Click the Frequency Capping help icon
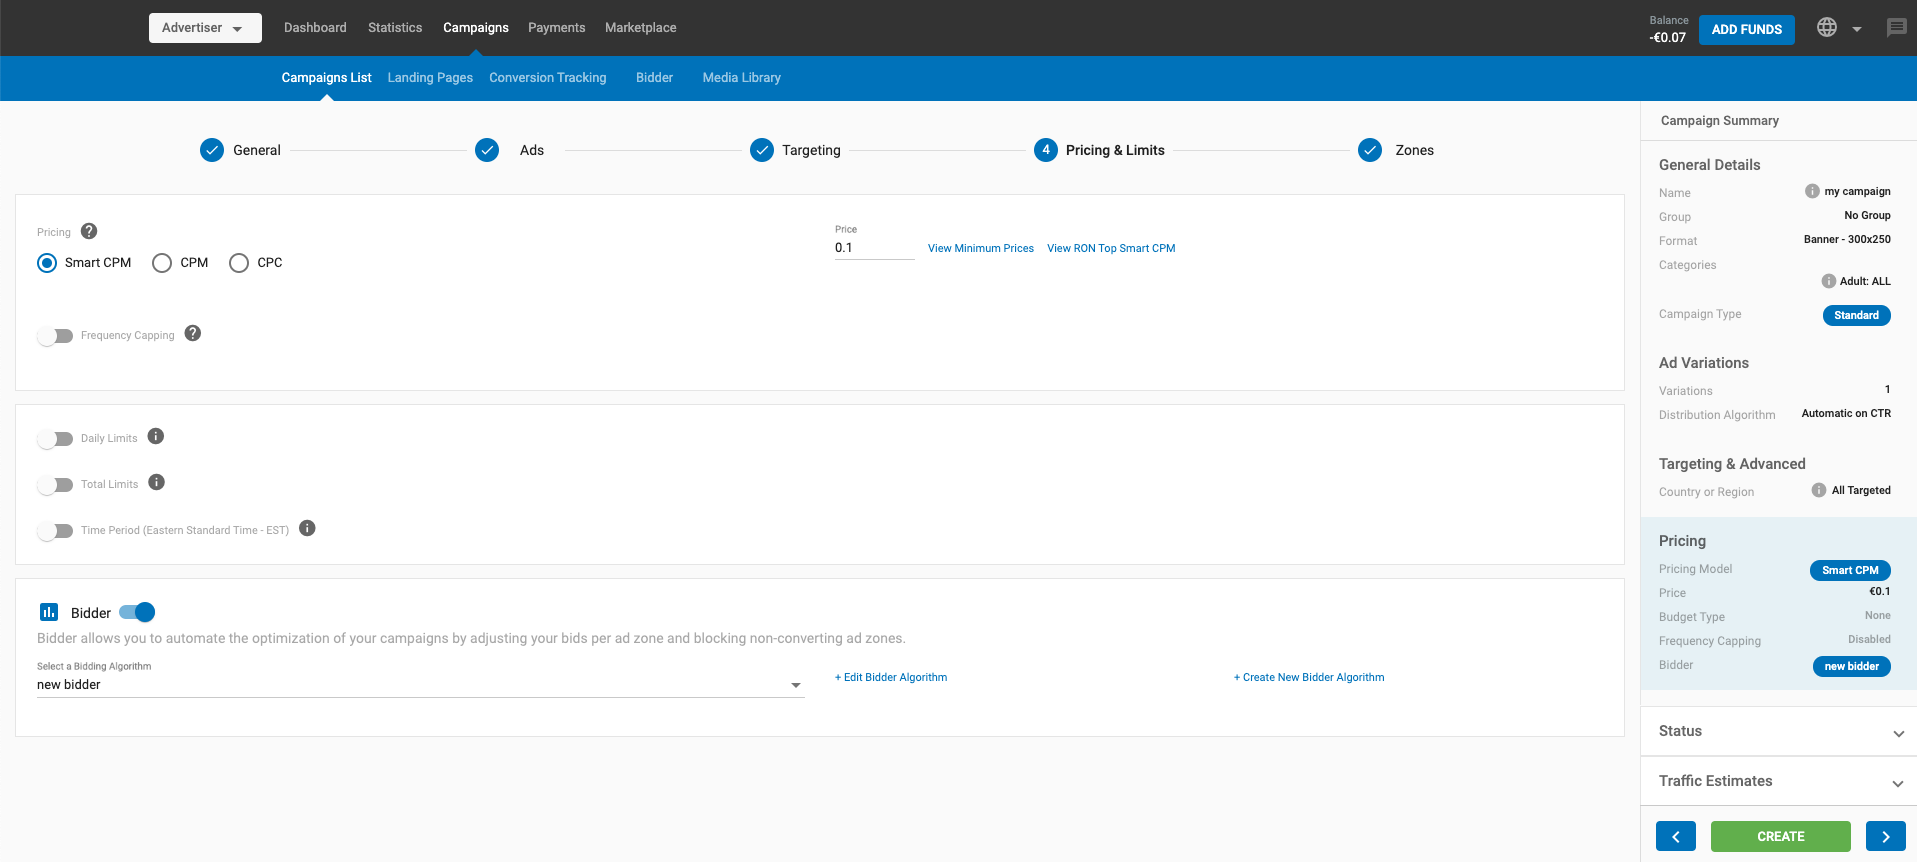Image resolution: width=1917 pixels, height=862 pixels. [x=193, y=334]
